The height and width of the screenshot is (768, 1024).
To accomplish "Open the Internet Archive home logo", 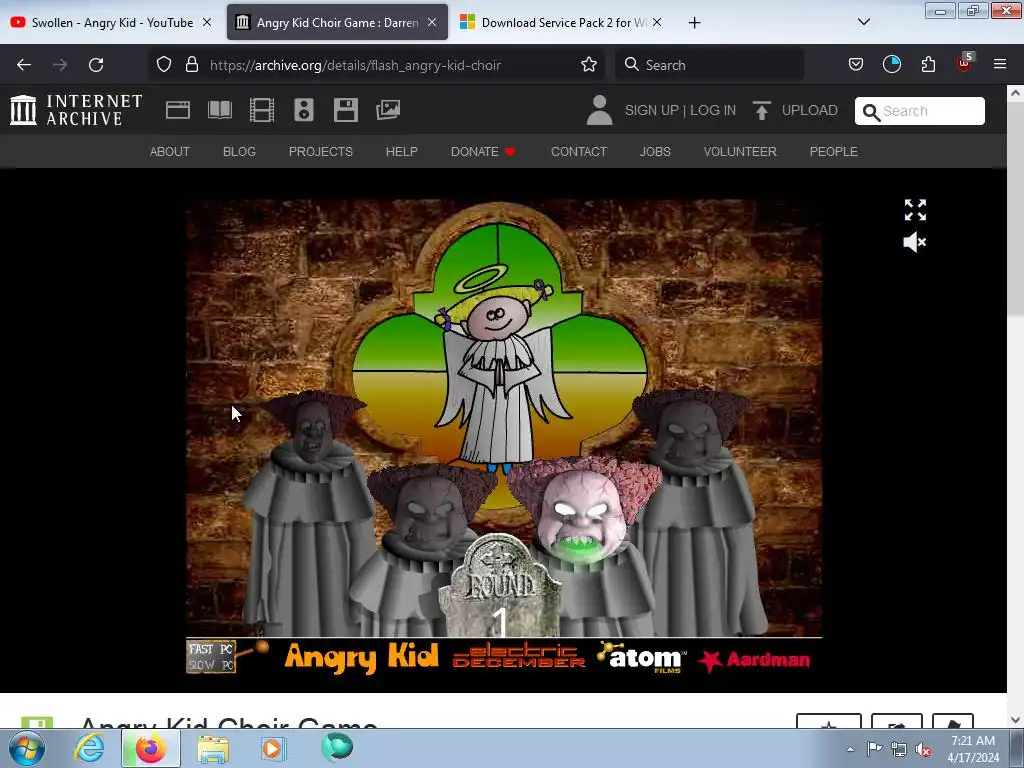I will tap(76, 110).
